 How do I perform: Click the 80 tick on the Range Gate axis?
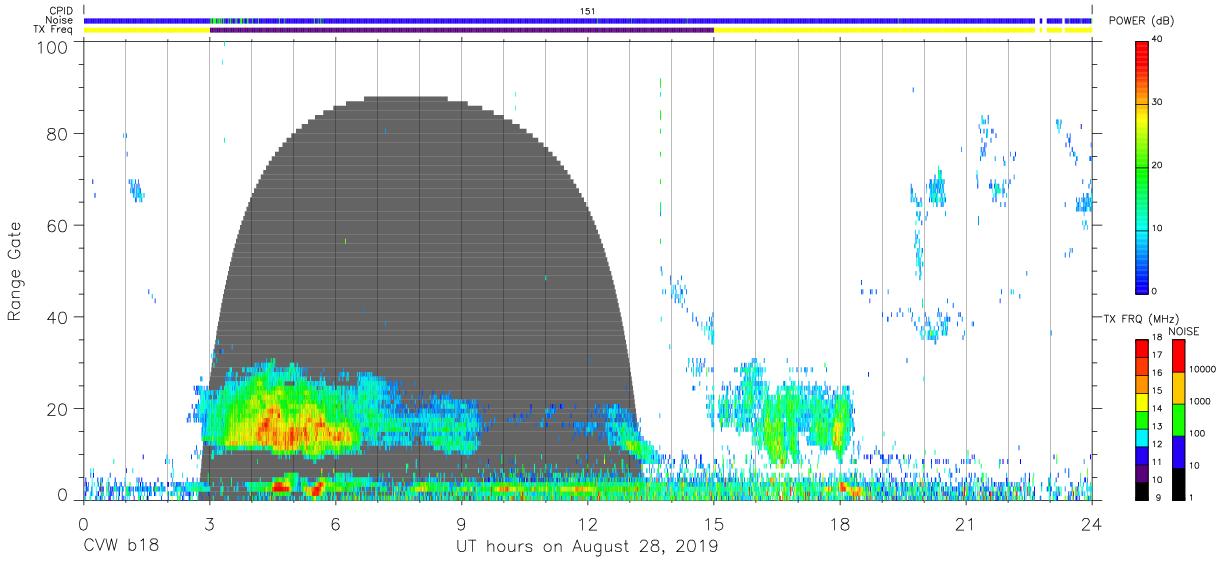(58, 133)
